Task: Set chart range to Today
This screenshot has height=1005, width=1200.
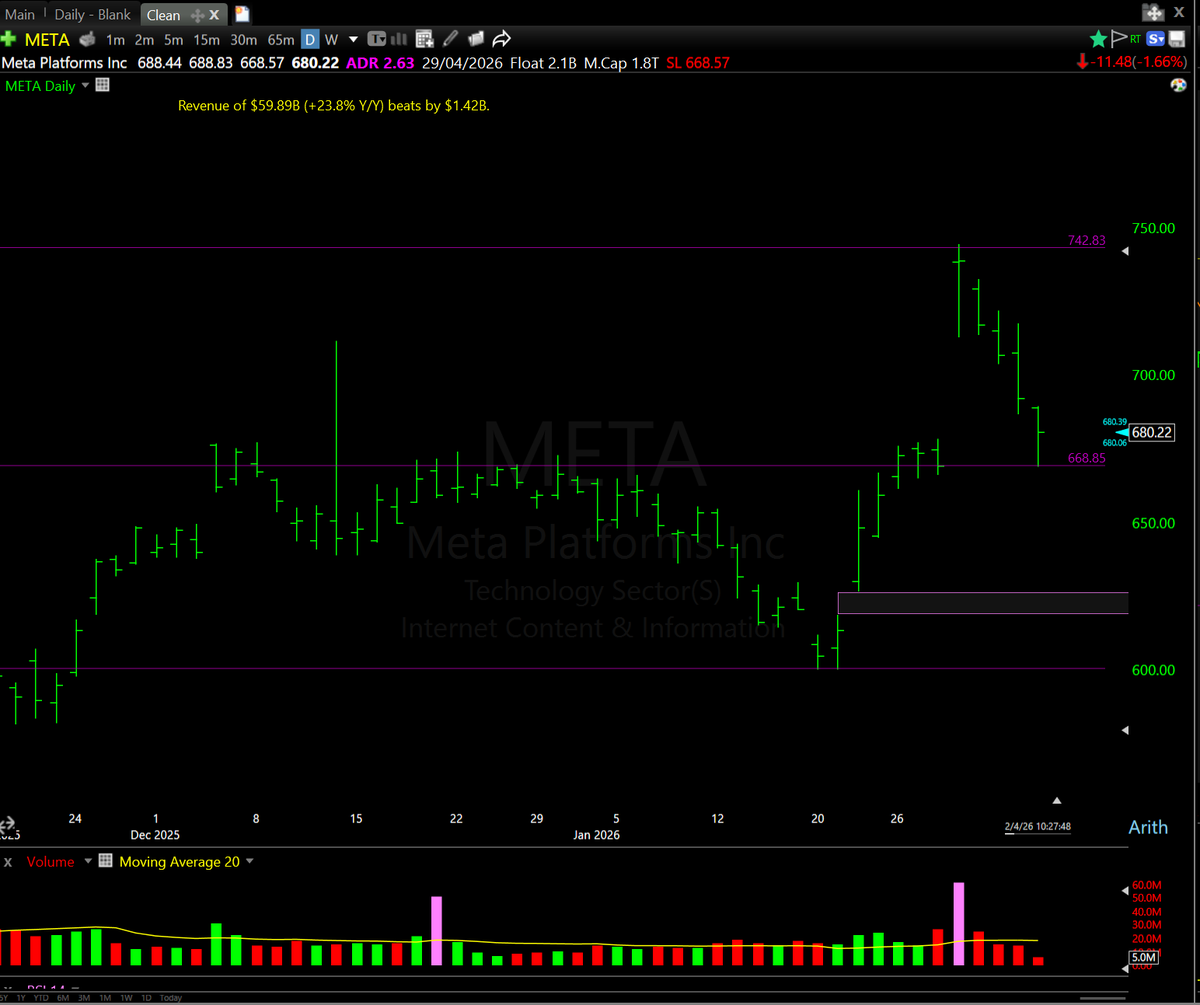Action: coord(171,998)
